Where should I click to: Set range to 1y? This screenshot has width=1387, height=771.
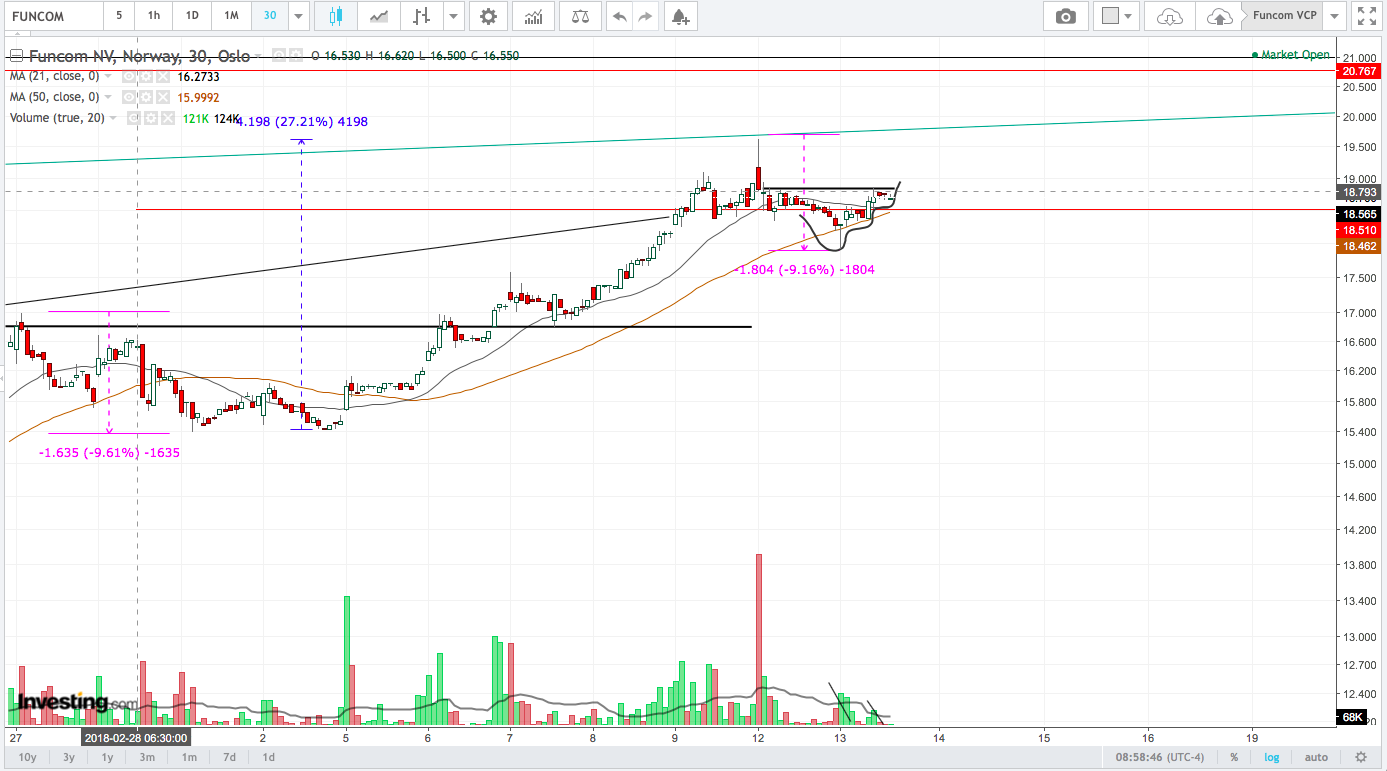(x=107, y=757)
